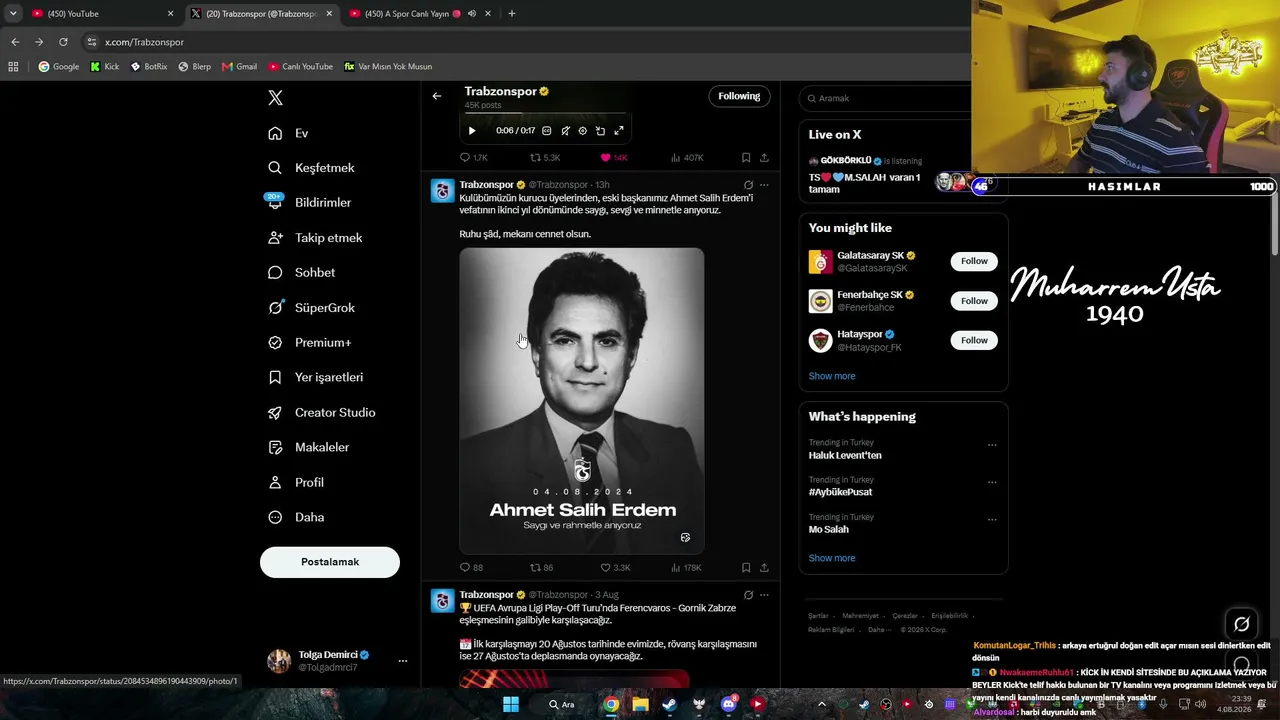This screenshot has width=1280, height=720.
Task: Open options for Mo Salah trend
Action: point(992,519)
